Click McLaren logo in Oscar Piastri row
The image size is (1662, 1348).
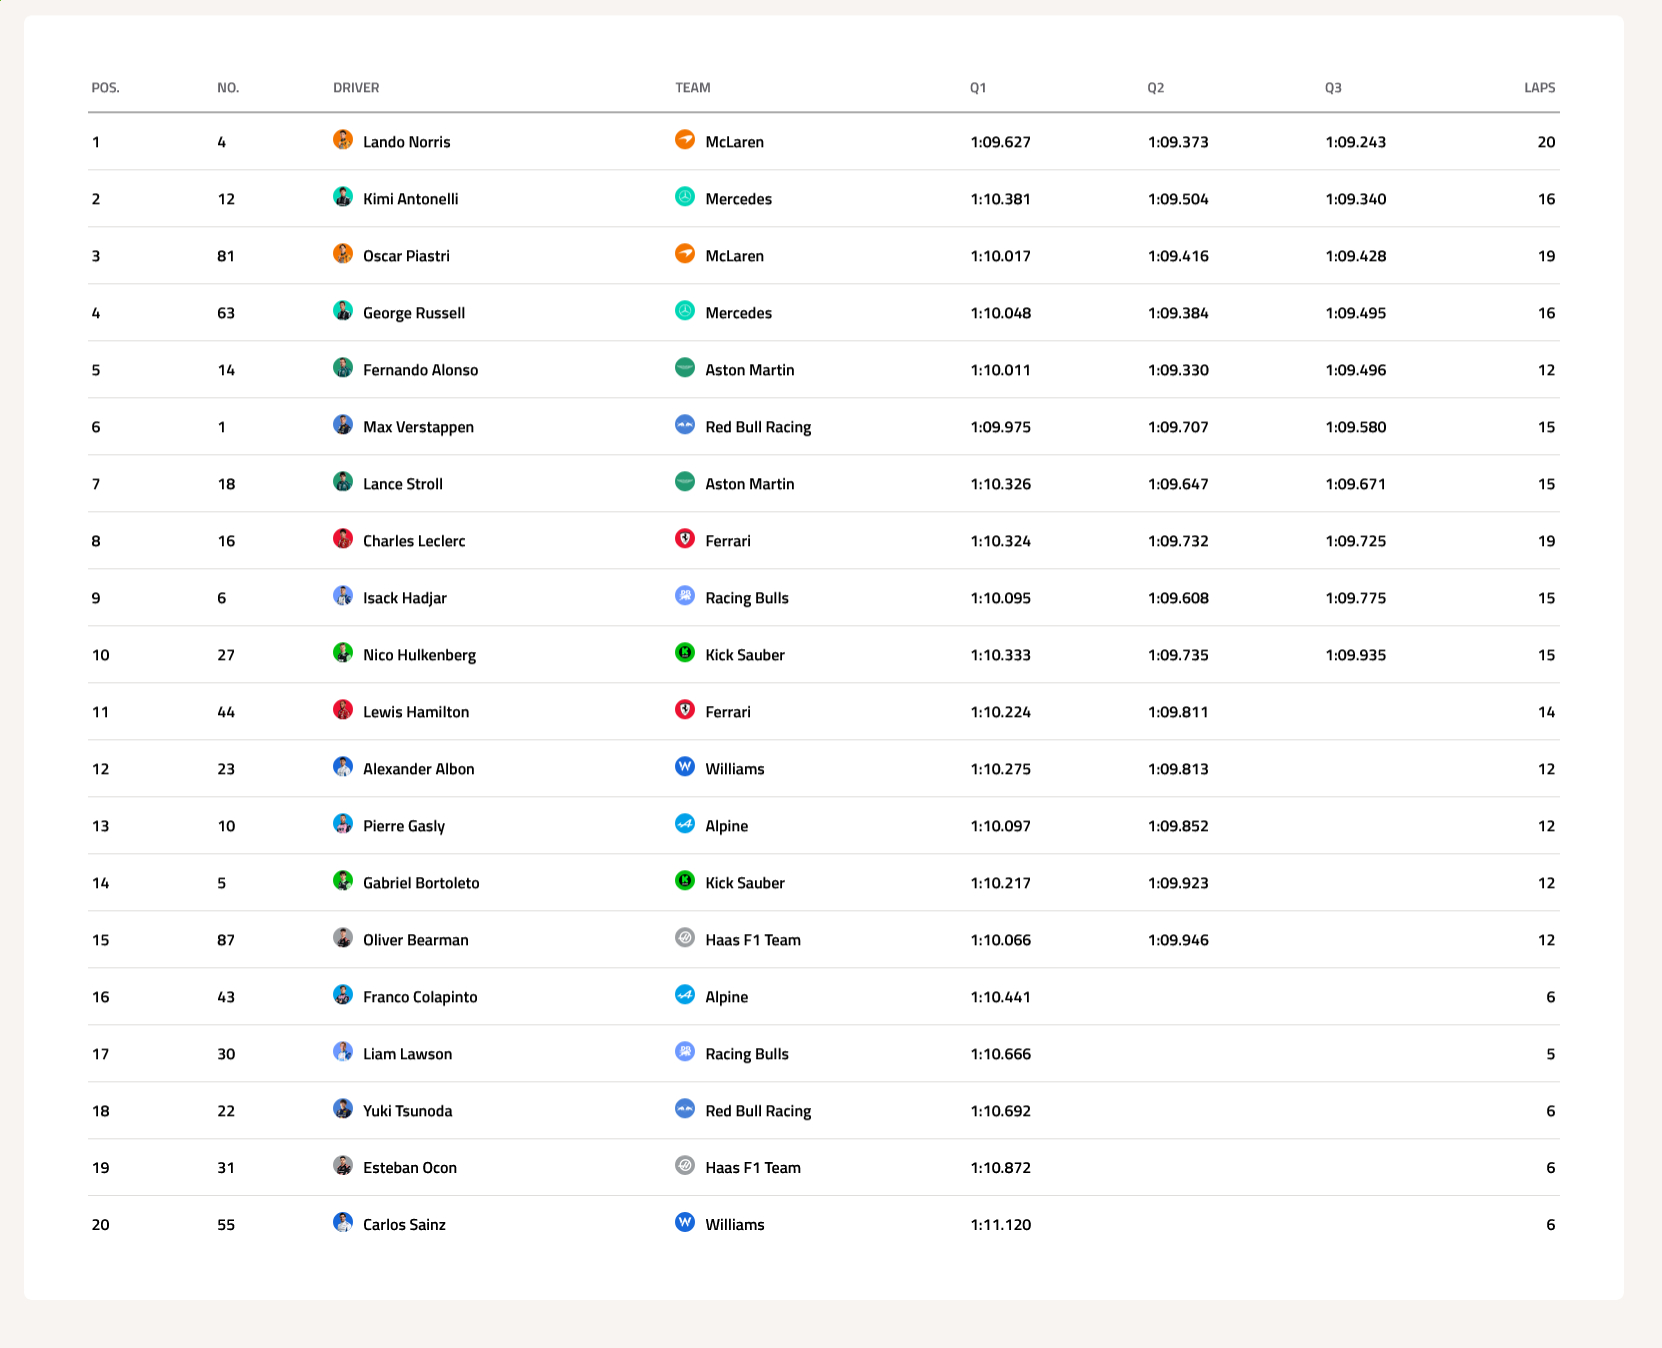[685, 254]
